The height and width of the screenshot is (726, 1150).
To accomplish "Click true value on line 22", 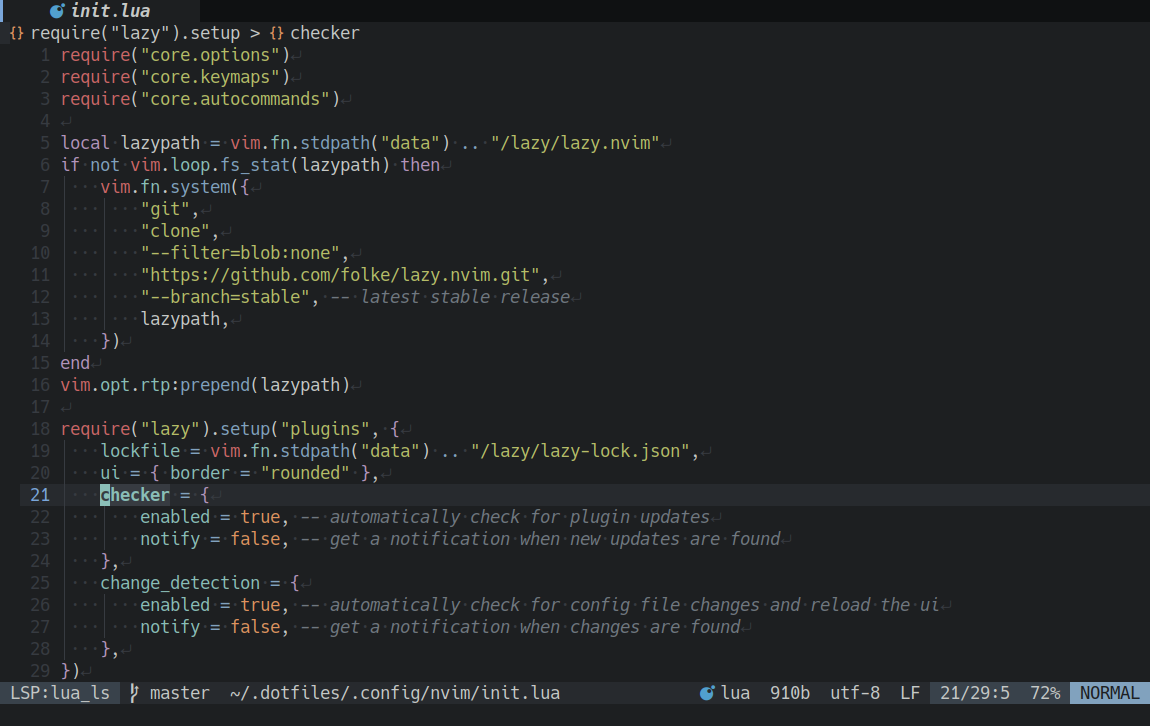I will click(260, 517).
